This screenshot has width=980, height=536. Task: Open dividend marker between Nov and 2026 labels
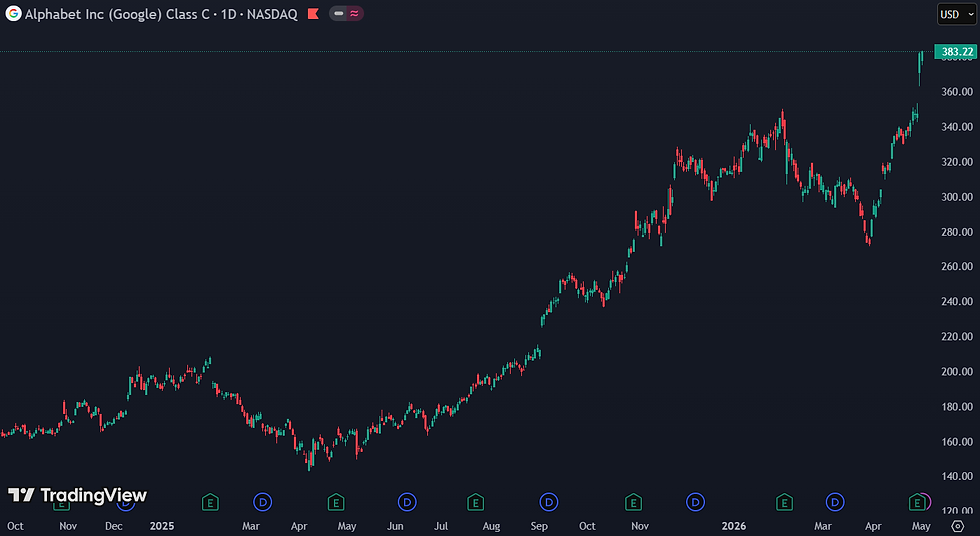(695, 502)
